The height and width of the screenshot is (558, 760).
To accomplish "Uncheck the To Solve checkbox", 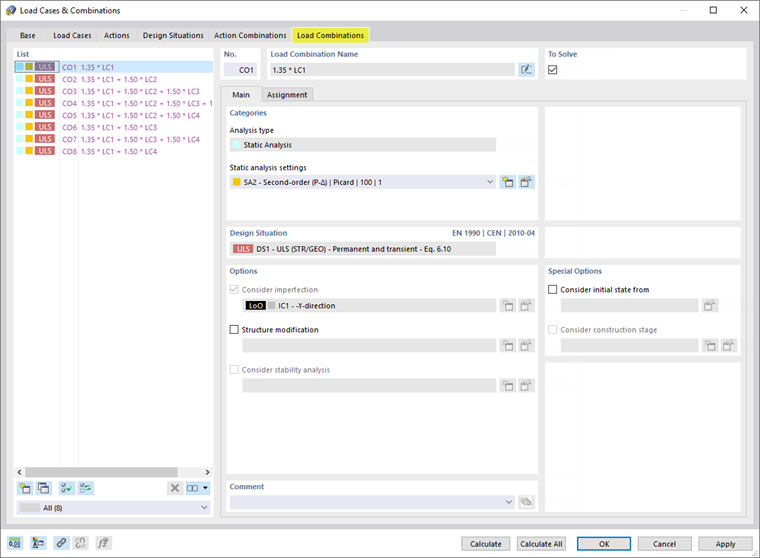I will 553,70.
